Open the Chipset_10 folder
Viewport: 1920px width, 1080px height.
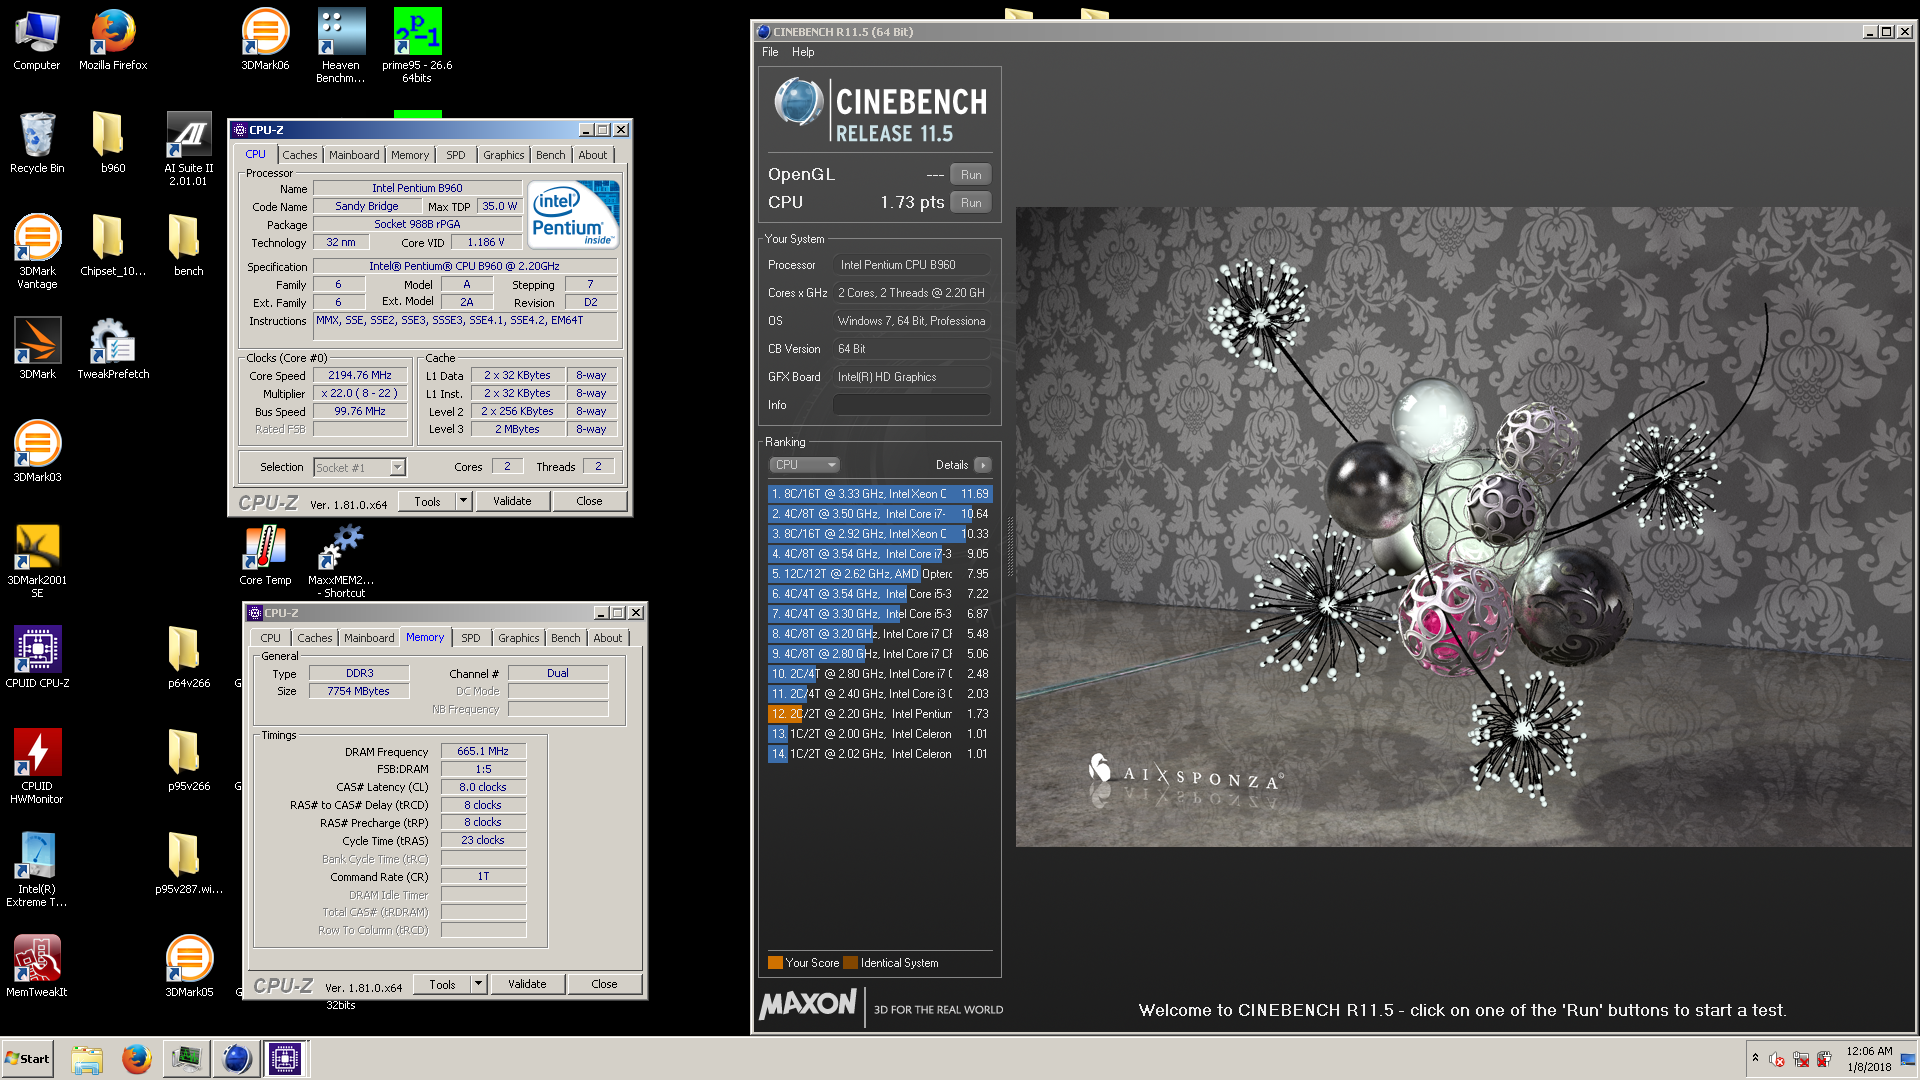point(113,246)
